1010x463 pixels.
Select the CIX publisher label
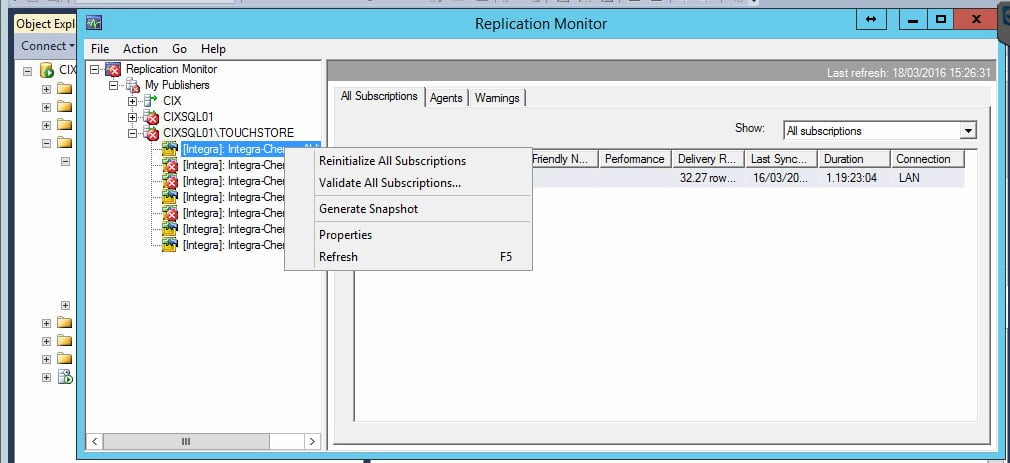pyautogui.click(x=173, y=101)
